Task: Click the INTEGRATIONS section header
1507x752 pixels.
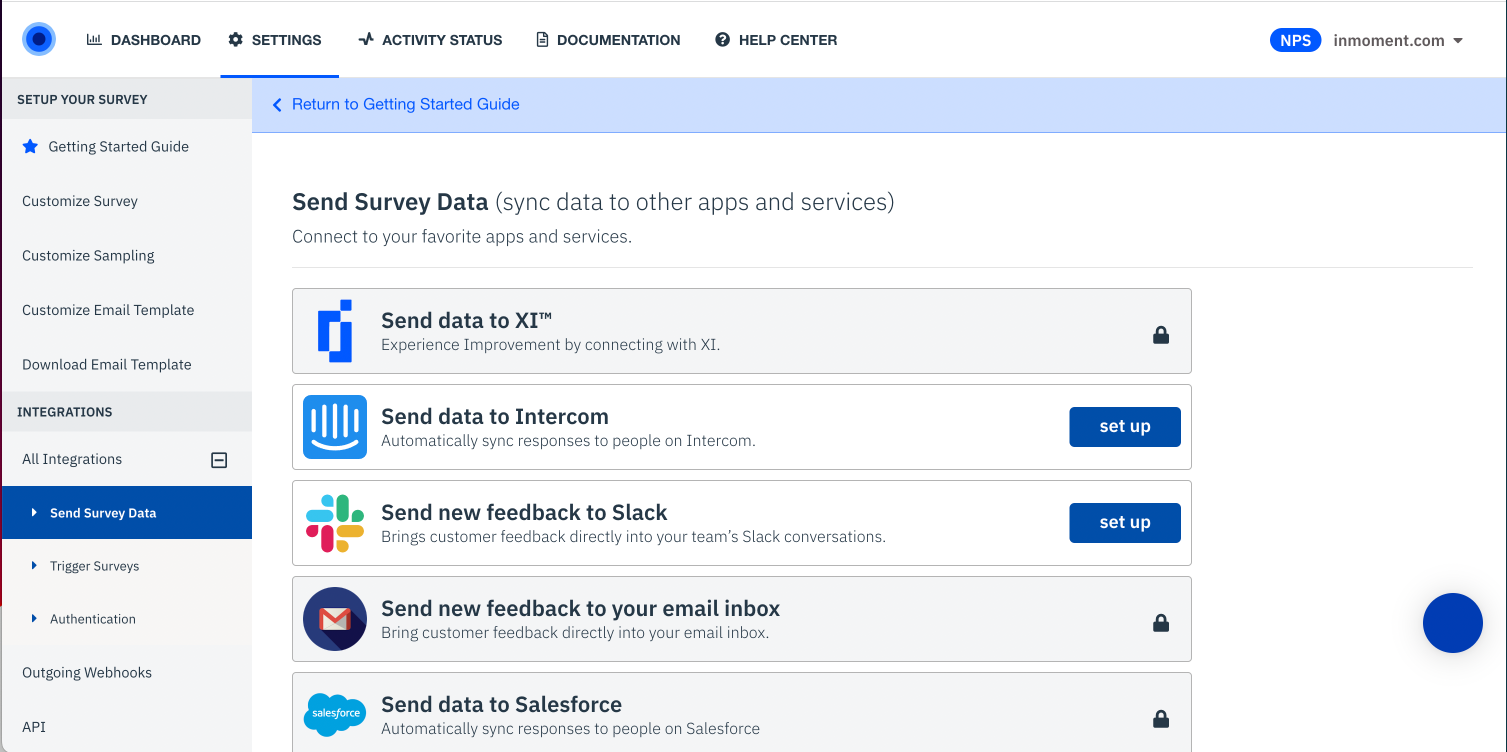Action: pyautogui.click(x=65, y=412)
